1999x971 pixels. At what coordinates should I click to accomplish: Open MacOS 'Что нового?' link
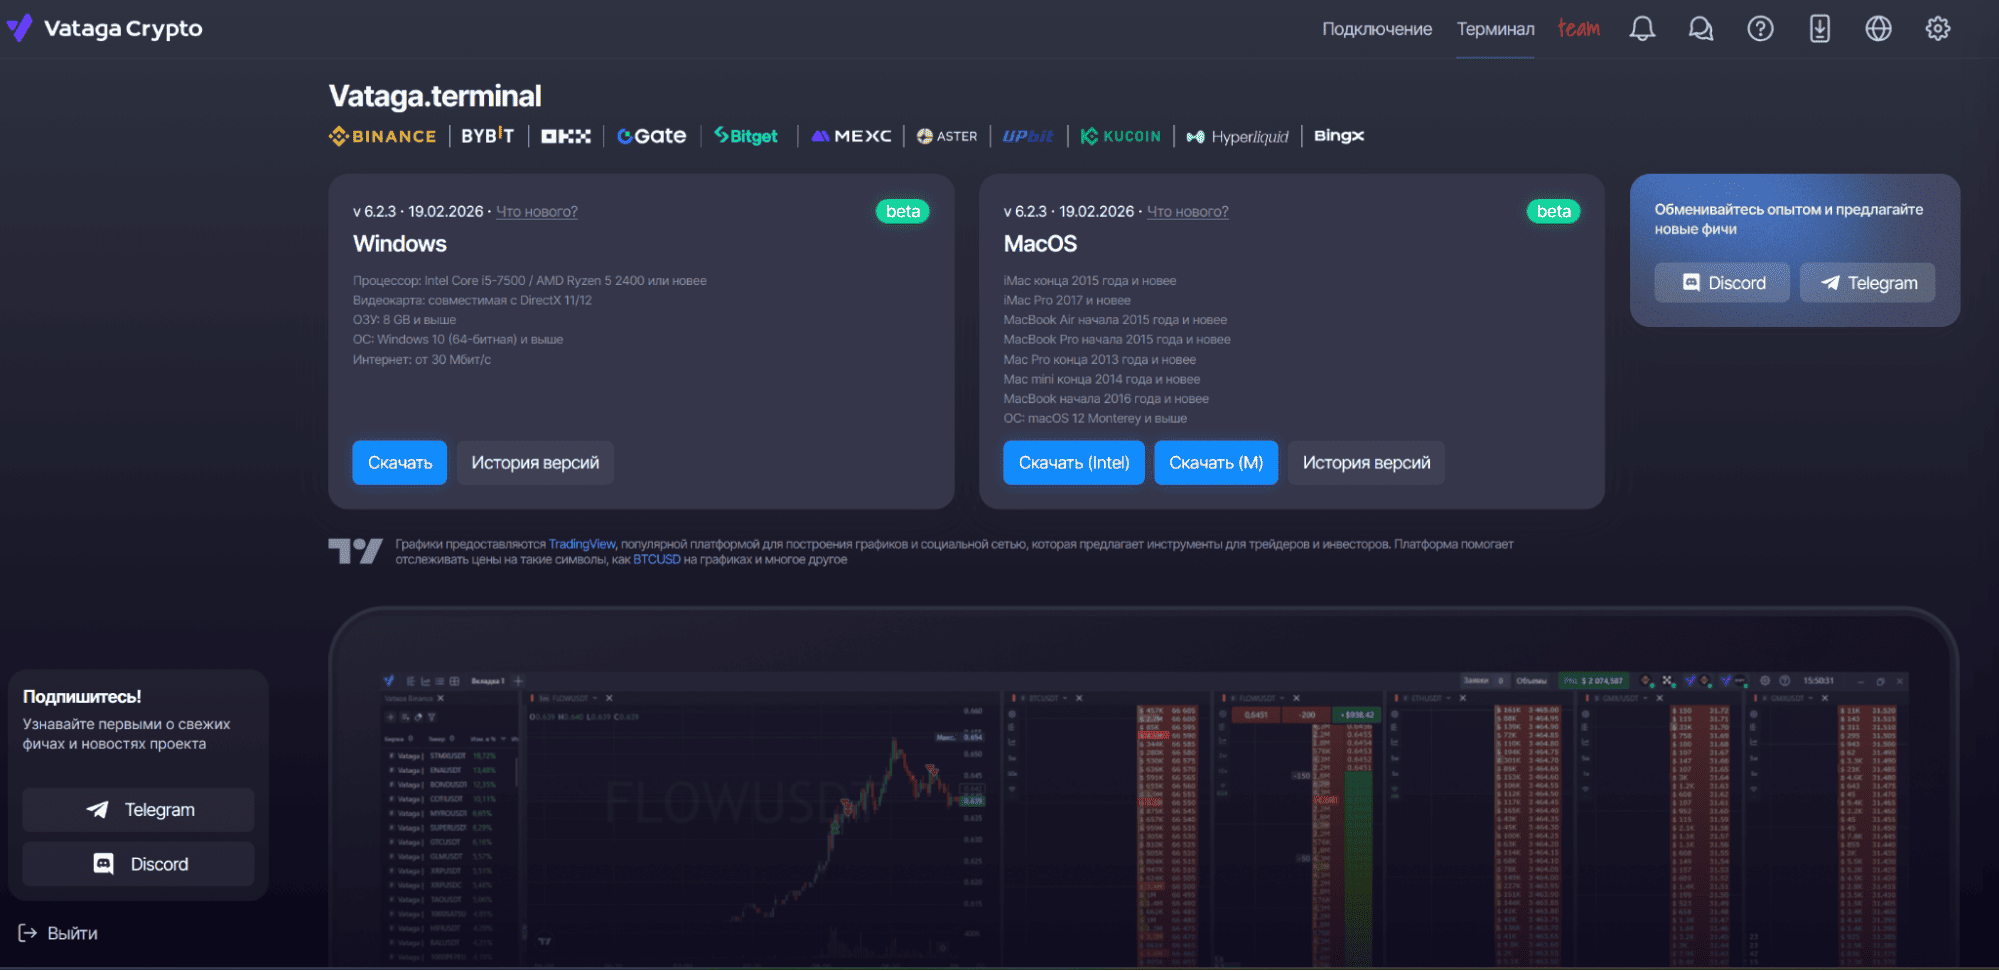coord(1188,212)
